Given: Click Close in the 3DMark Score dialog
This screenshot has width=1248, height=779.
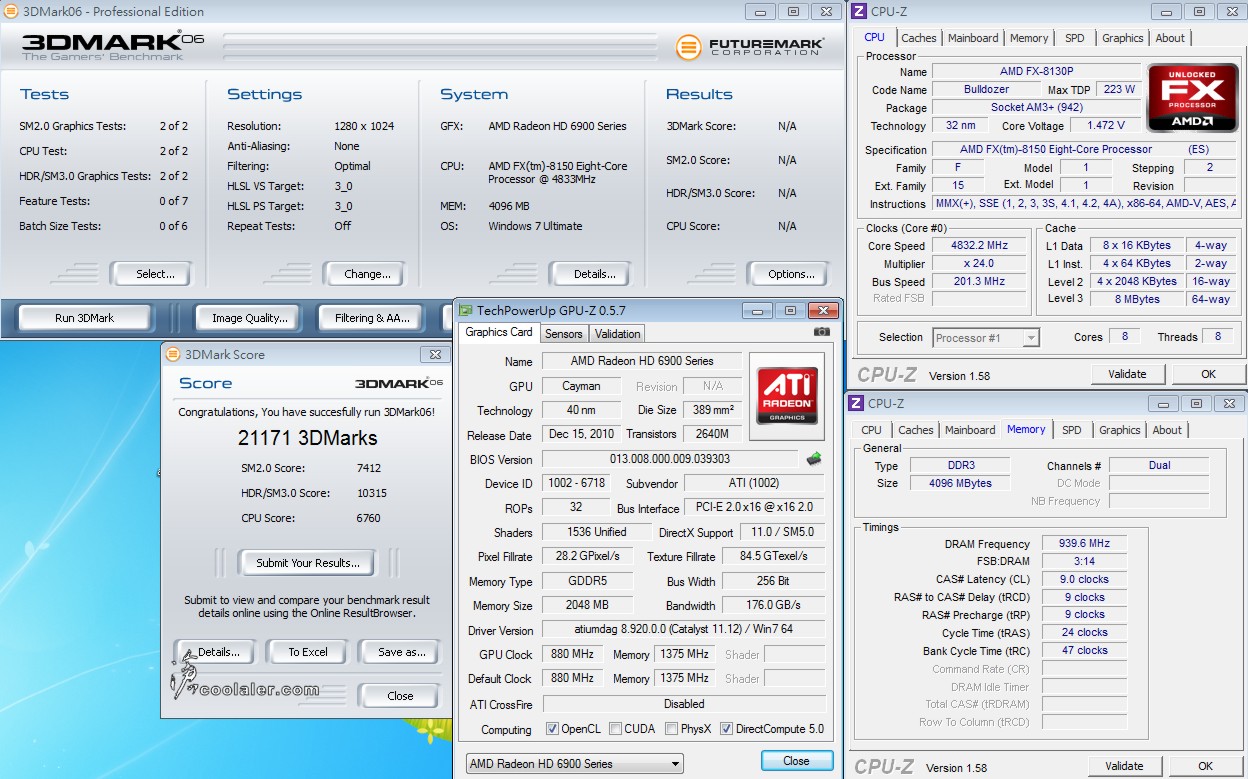Looking at the screenshot, I should 400,696.
